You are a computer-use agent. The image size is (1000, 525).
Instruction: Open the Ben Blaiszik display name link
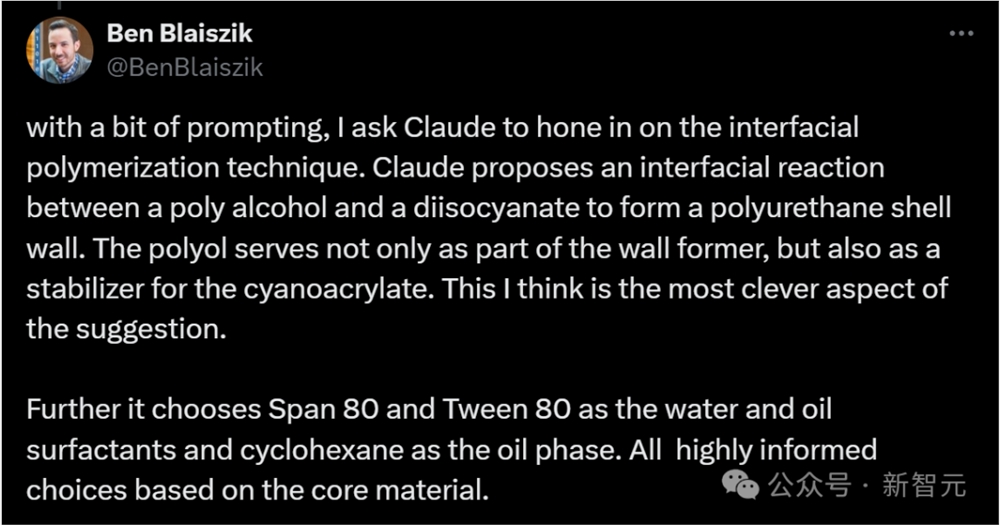179,33
